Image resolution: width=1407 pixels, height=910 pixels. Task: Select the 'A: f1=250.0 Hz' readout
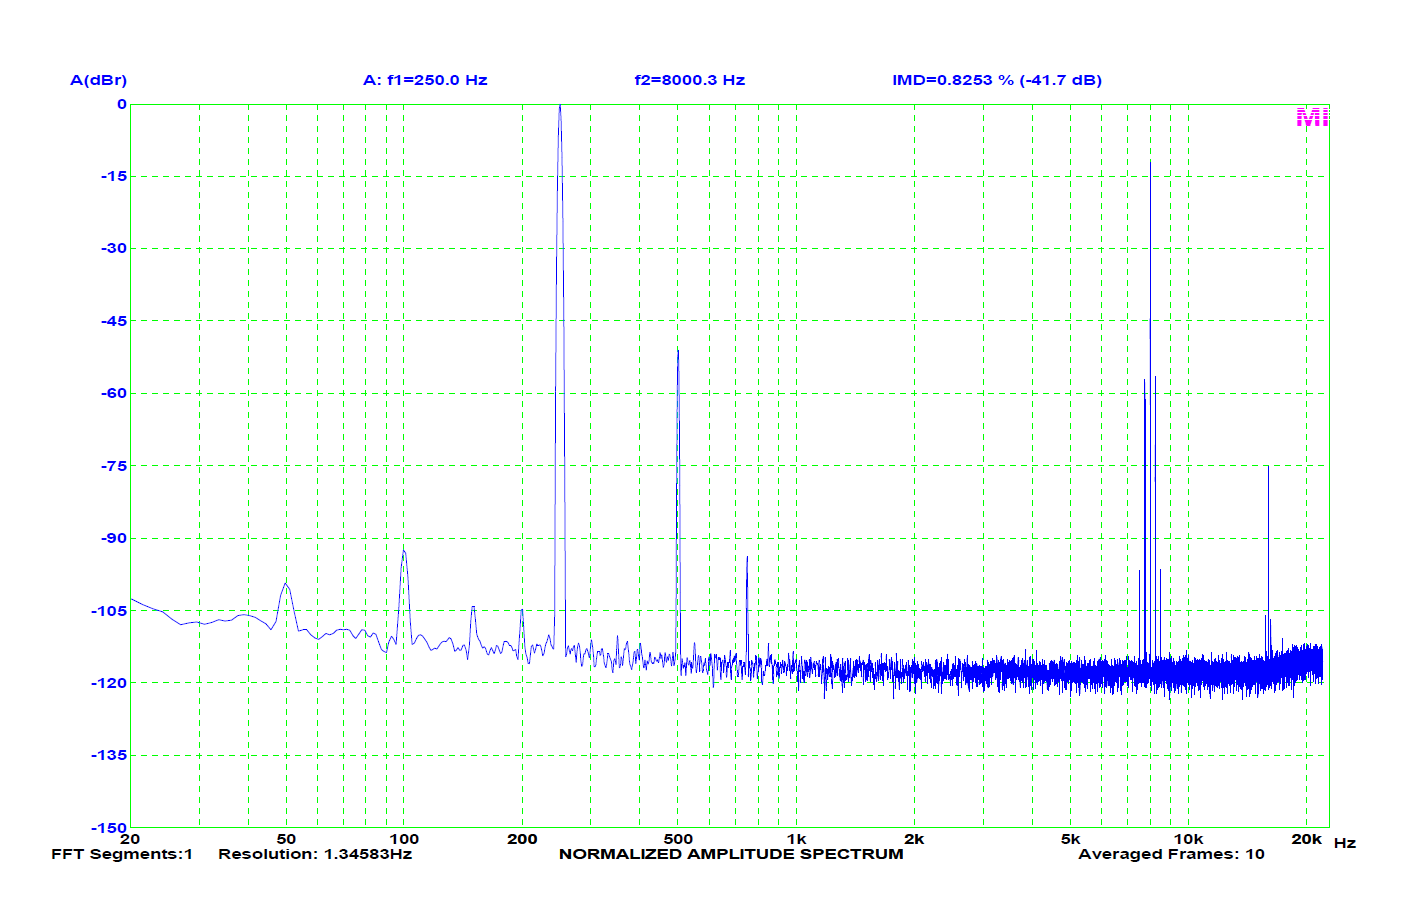click(x=425, y=80)
